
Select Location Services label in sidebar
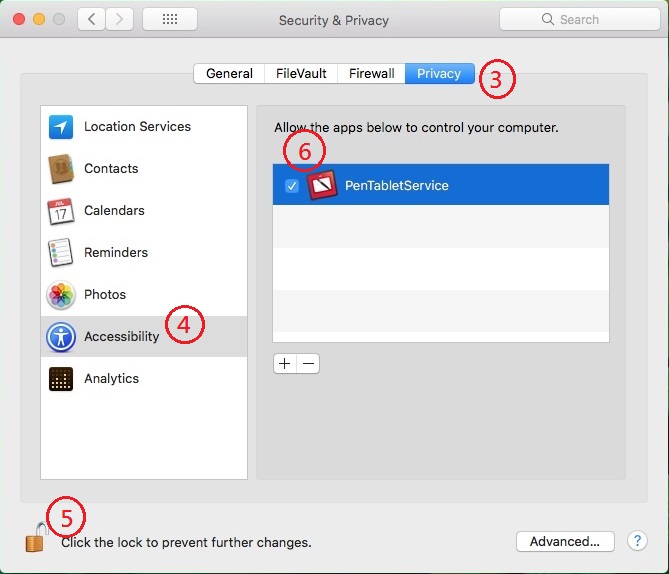pos(137,127)
